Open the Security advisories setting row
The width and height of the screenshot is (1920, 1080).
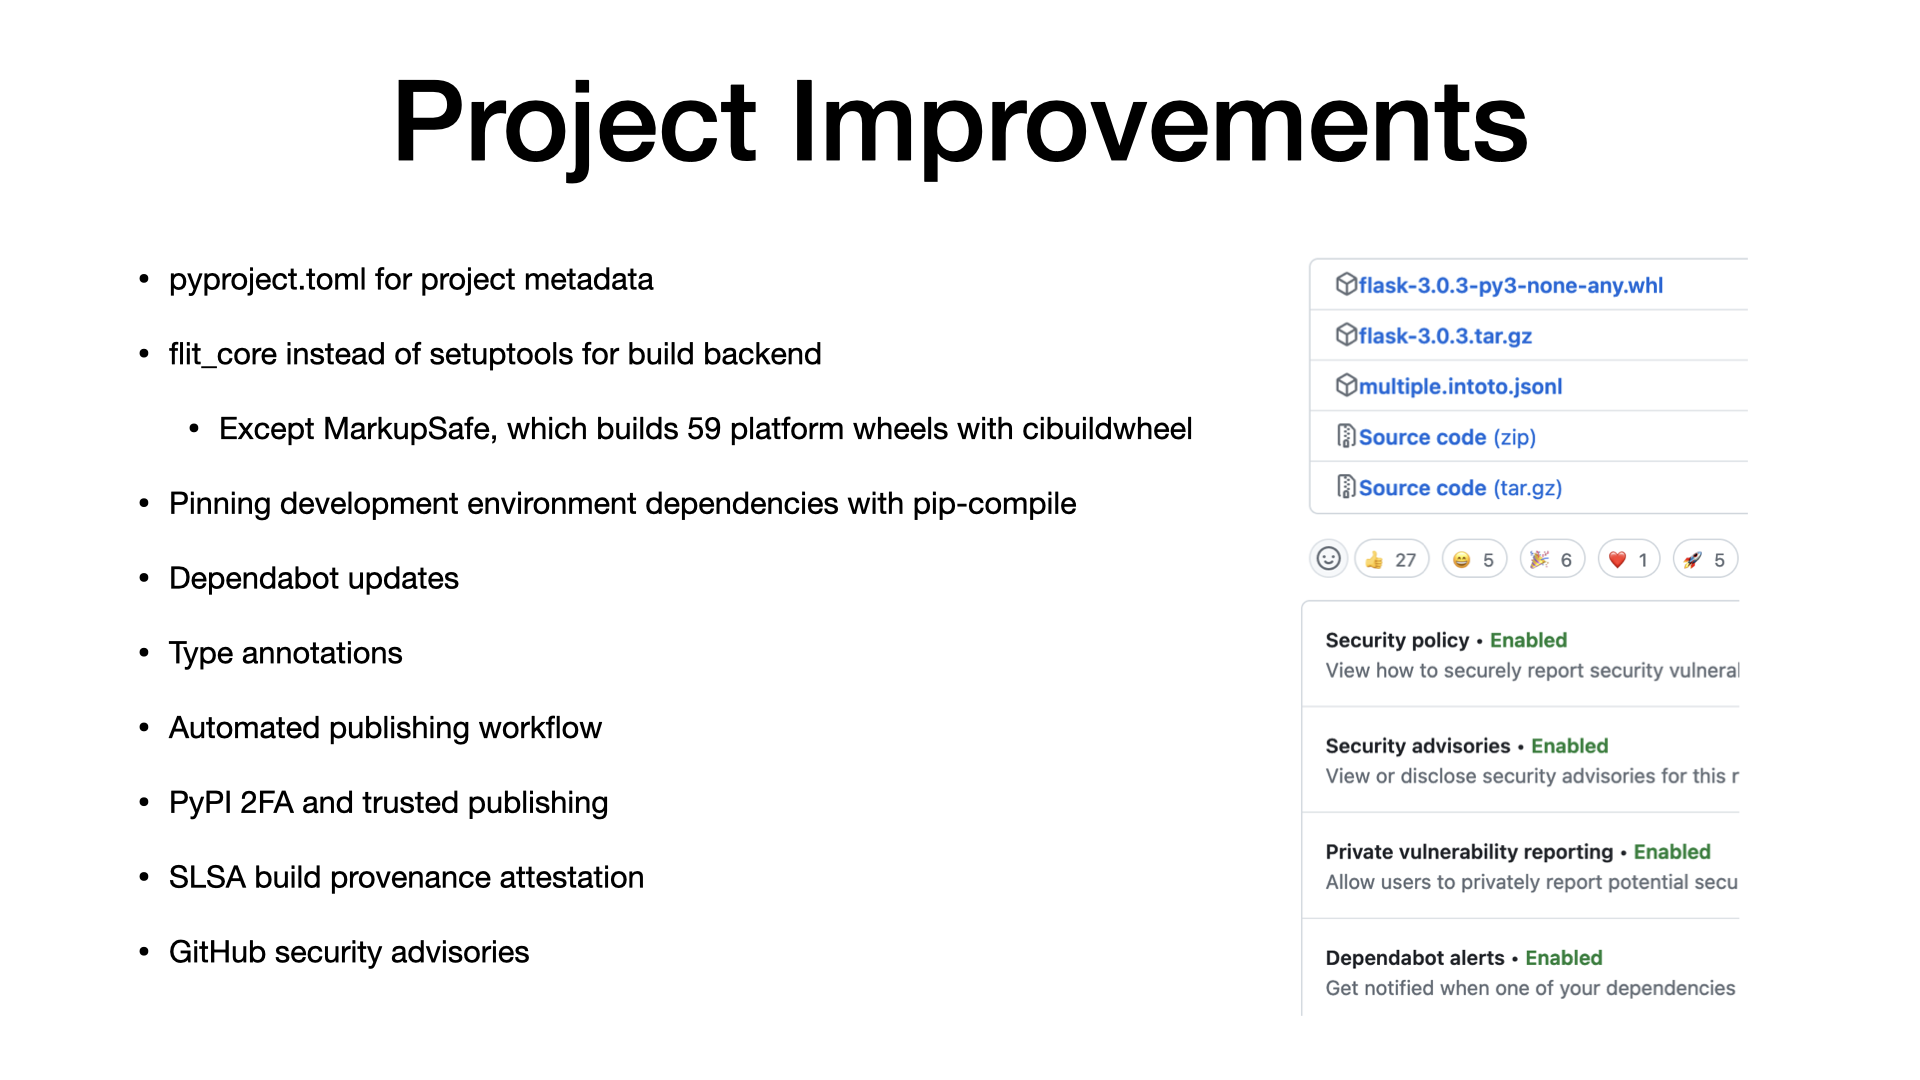coord(1521,760)
